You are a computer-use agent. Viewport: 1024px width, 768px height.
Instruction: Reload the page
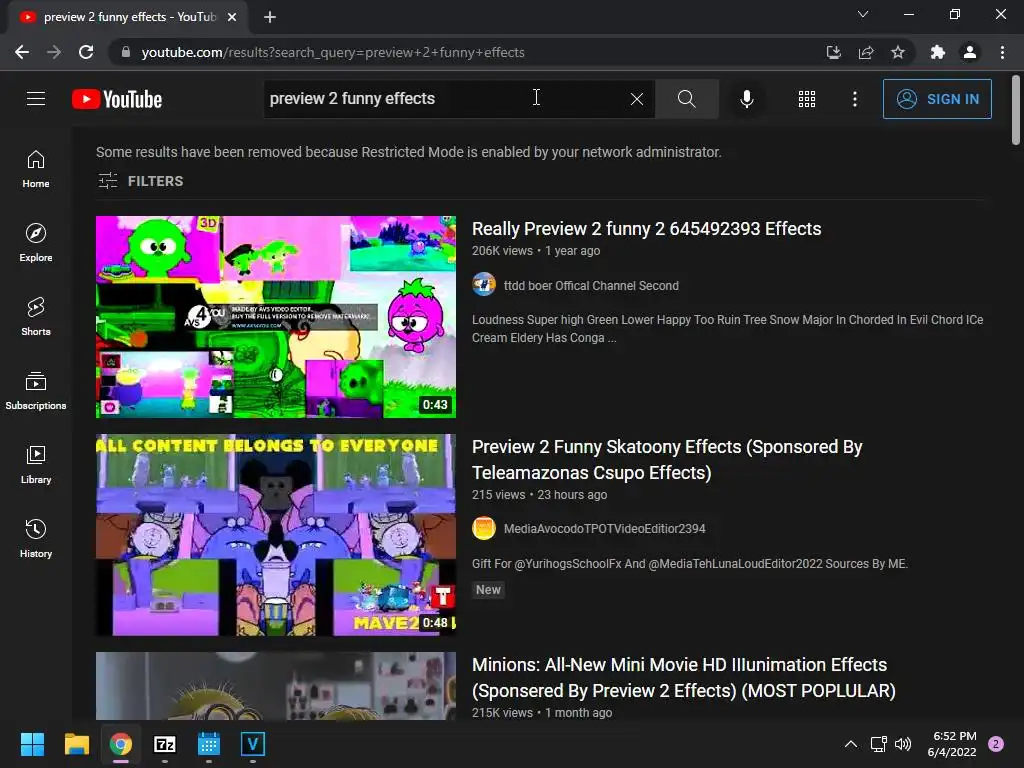pos(86,52)
